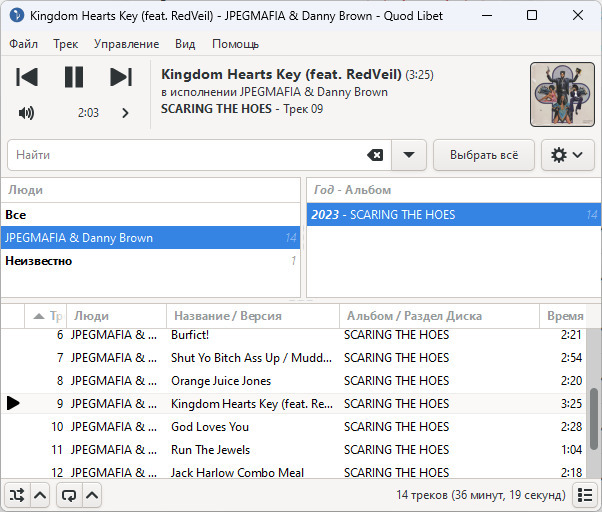Toggle shuffle playback mode

[17, 495]
